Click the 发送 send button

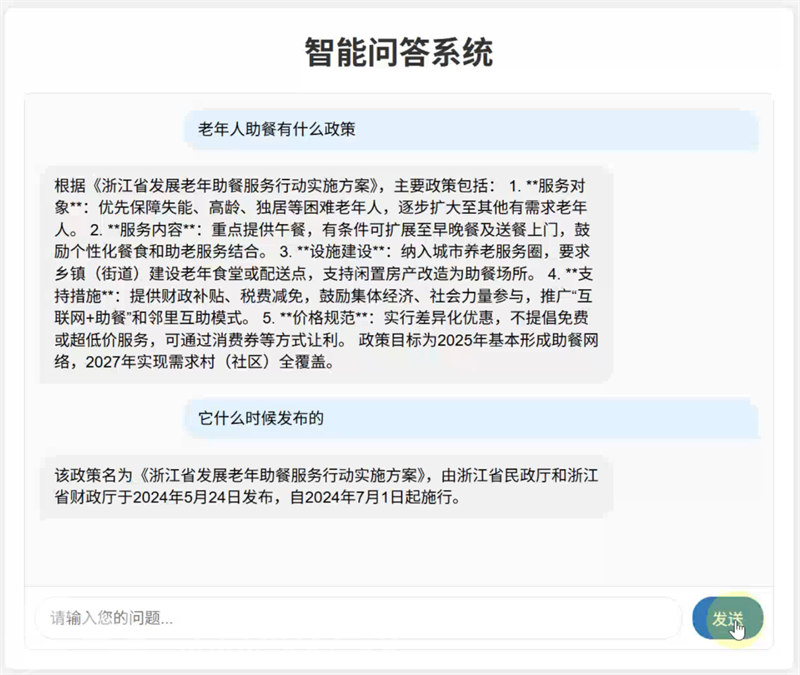[728, 618]
